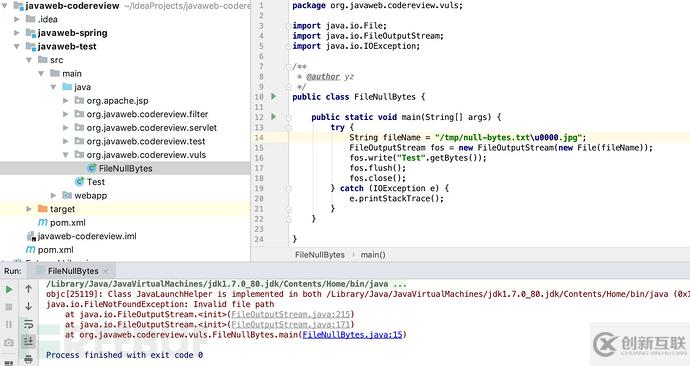Image resolution: width=690 pixels, height=366 pixels.
Task: Click the org.apache.jsp package icon
Action: [79, 100]
